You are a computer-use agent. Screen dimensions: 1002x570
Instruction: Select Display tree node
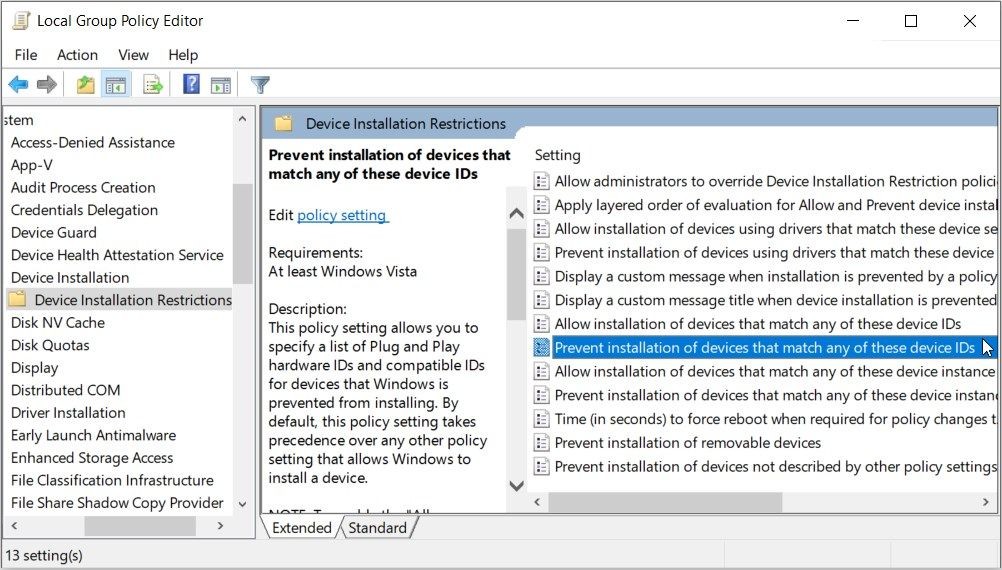(x=35, y=368)
